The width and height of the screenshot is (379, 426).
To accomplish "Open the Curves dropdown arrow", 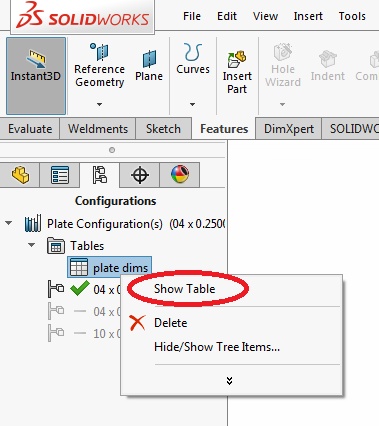I will click(x=192, y=104).
